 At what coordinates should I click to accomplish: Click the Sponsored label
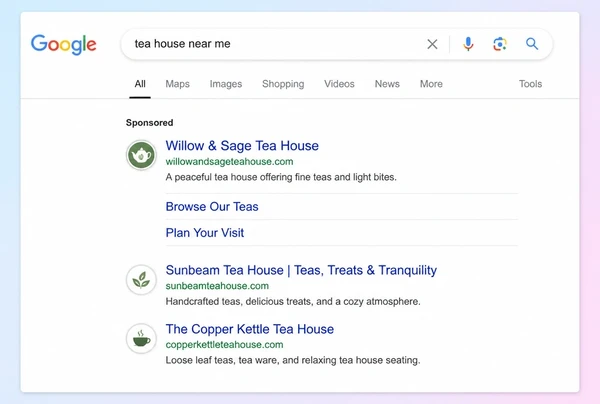150,123
